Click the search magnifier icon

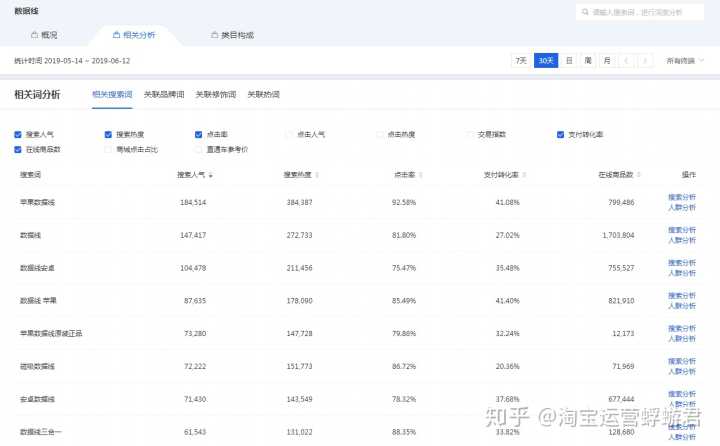(x=585, y=12)
